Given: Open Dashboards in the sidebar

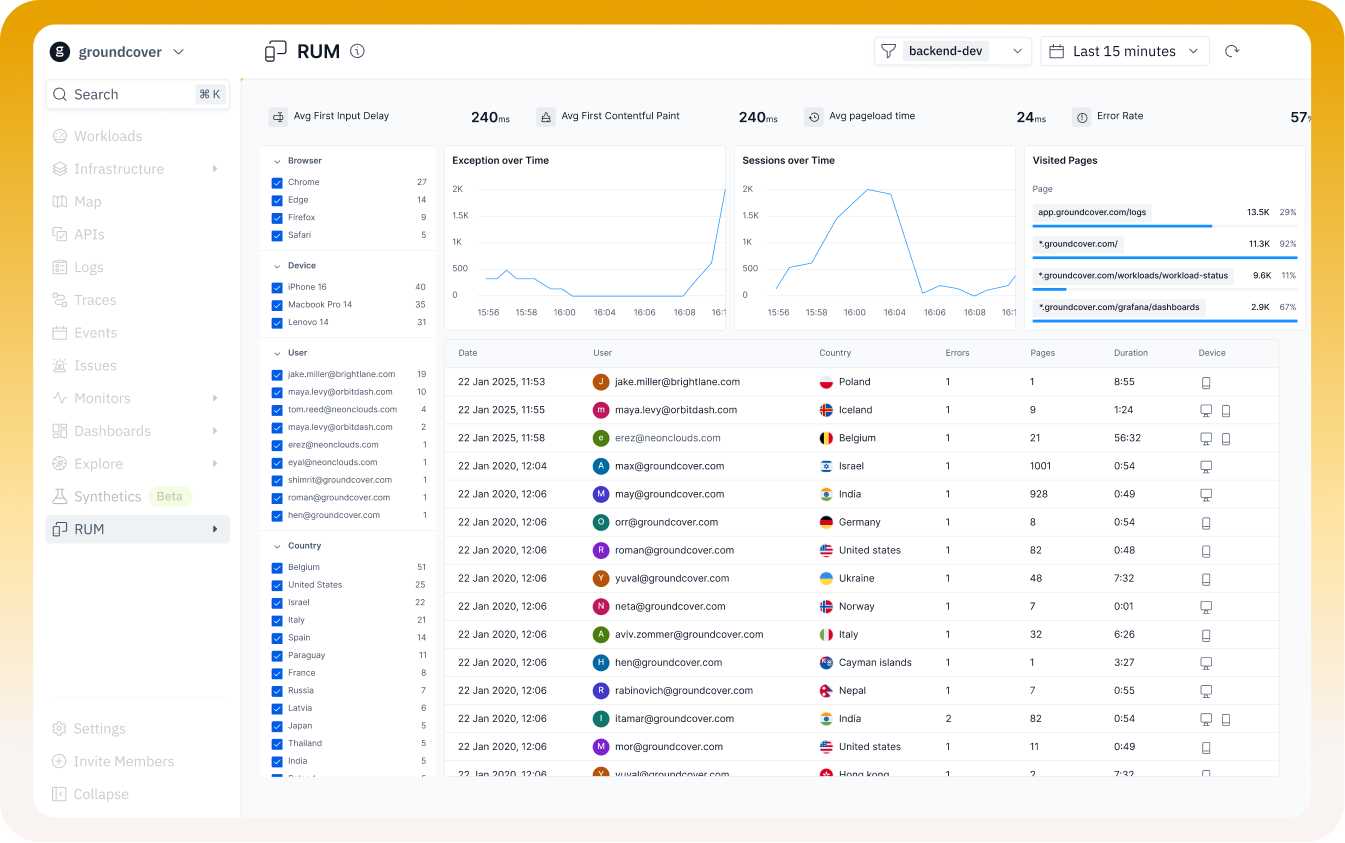Looking at the screenshot, I should tap(138, 431).
